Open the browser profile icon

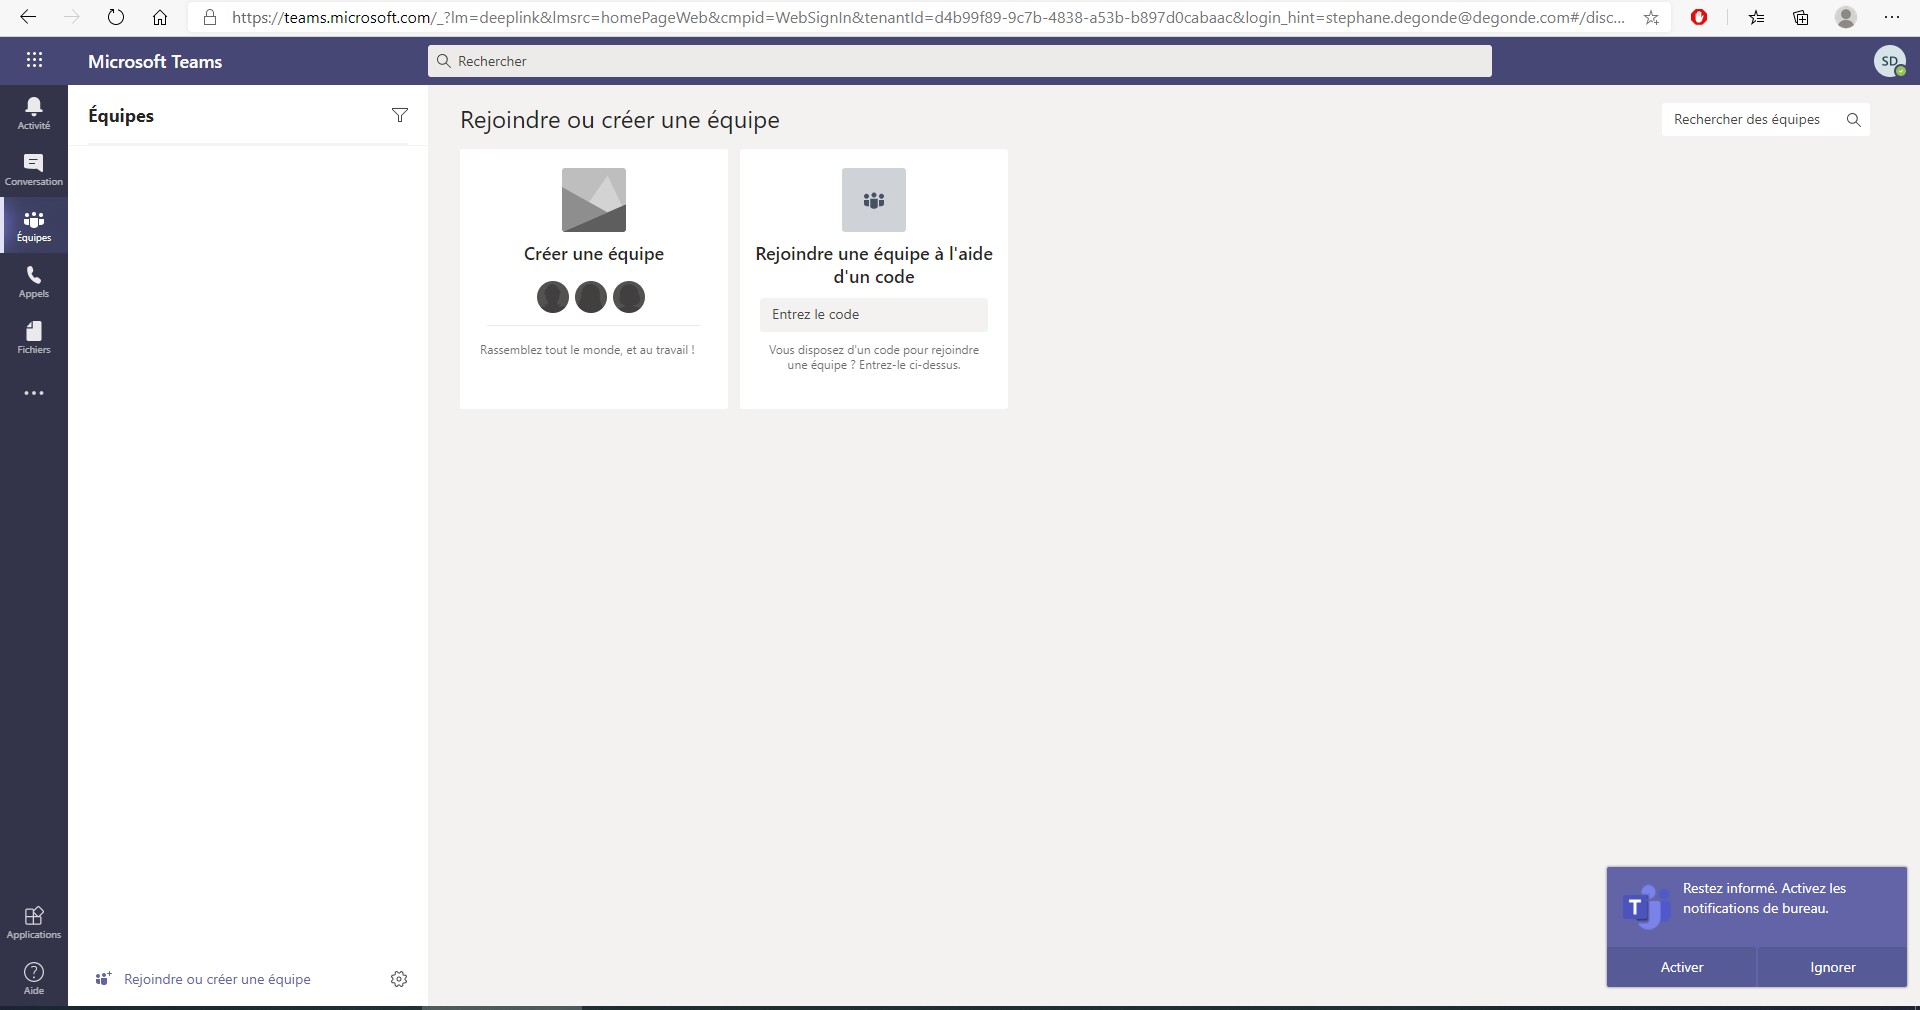coord(1846,17)
